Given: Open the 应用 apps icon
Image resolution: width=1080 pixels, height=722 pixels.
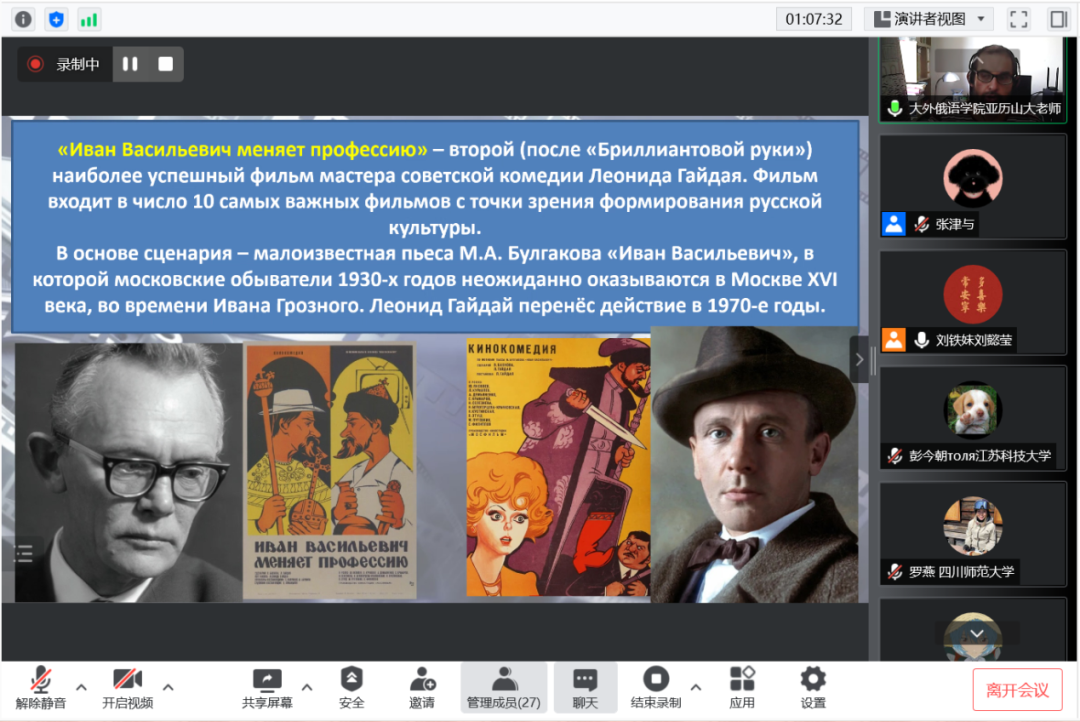Looking at the screenshot, I should coord(742,687).
